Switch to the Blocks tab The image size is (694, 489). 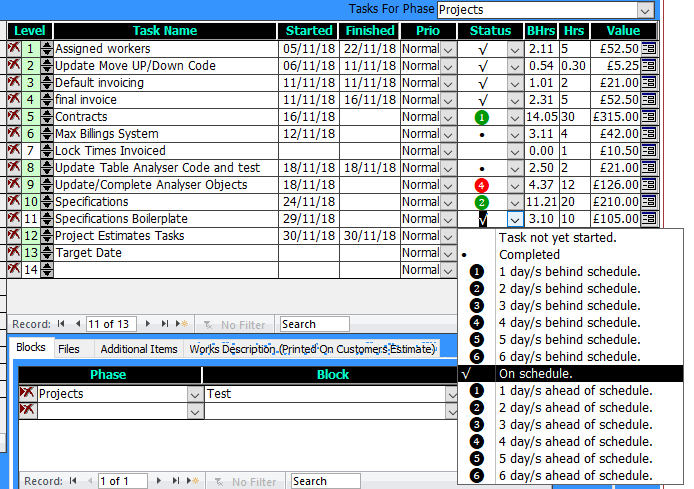31,347
